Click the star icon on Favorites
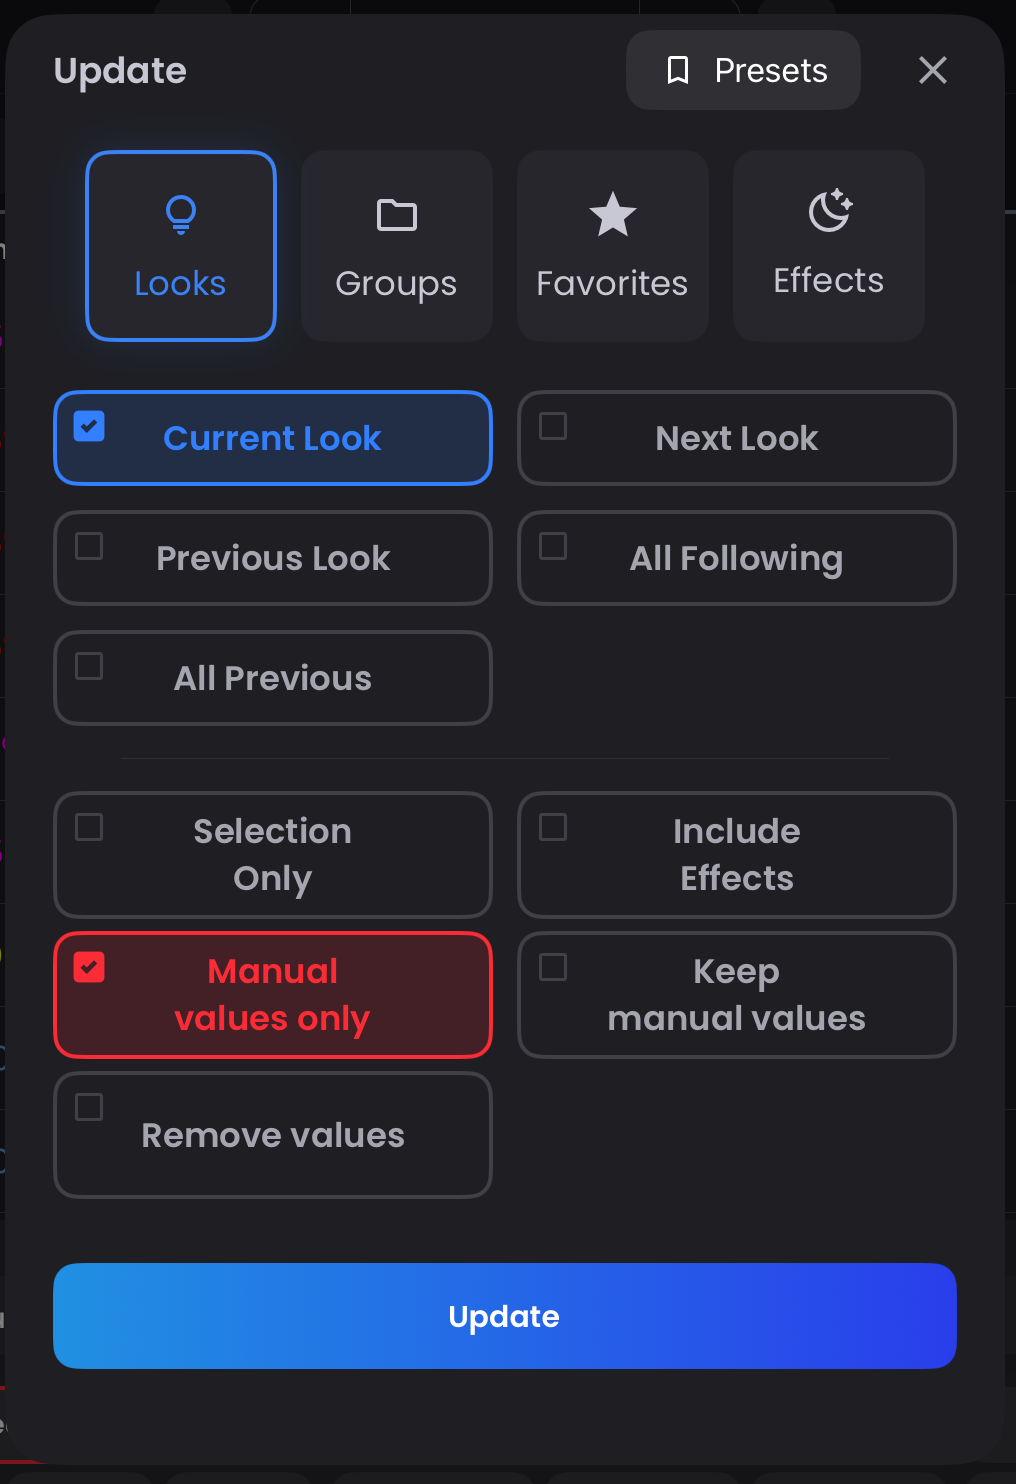Image resolution: width=1016 pixels, height=1484 pixels. [613, 214]
